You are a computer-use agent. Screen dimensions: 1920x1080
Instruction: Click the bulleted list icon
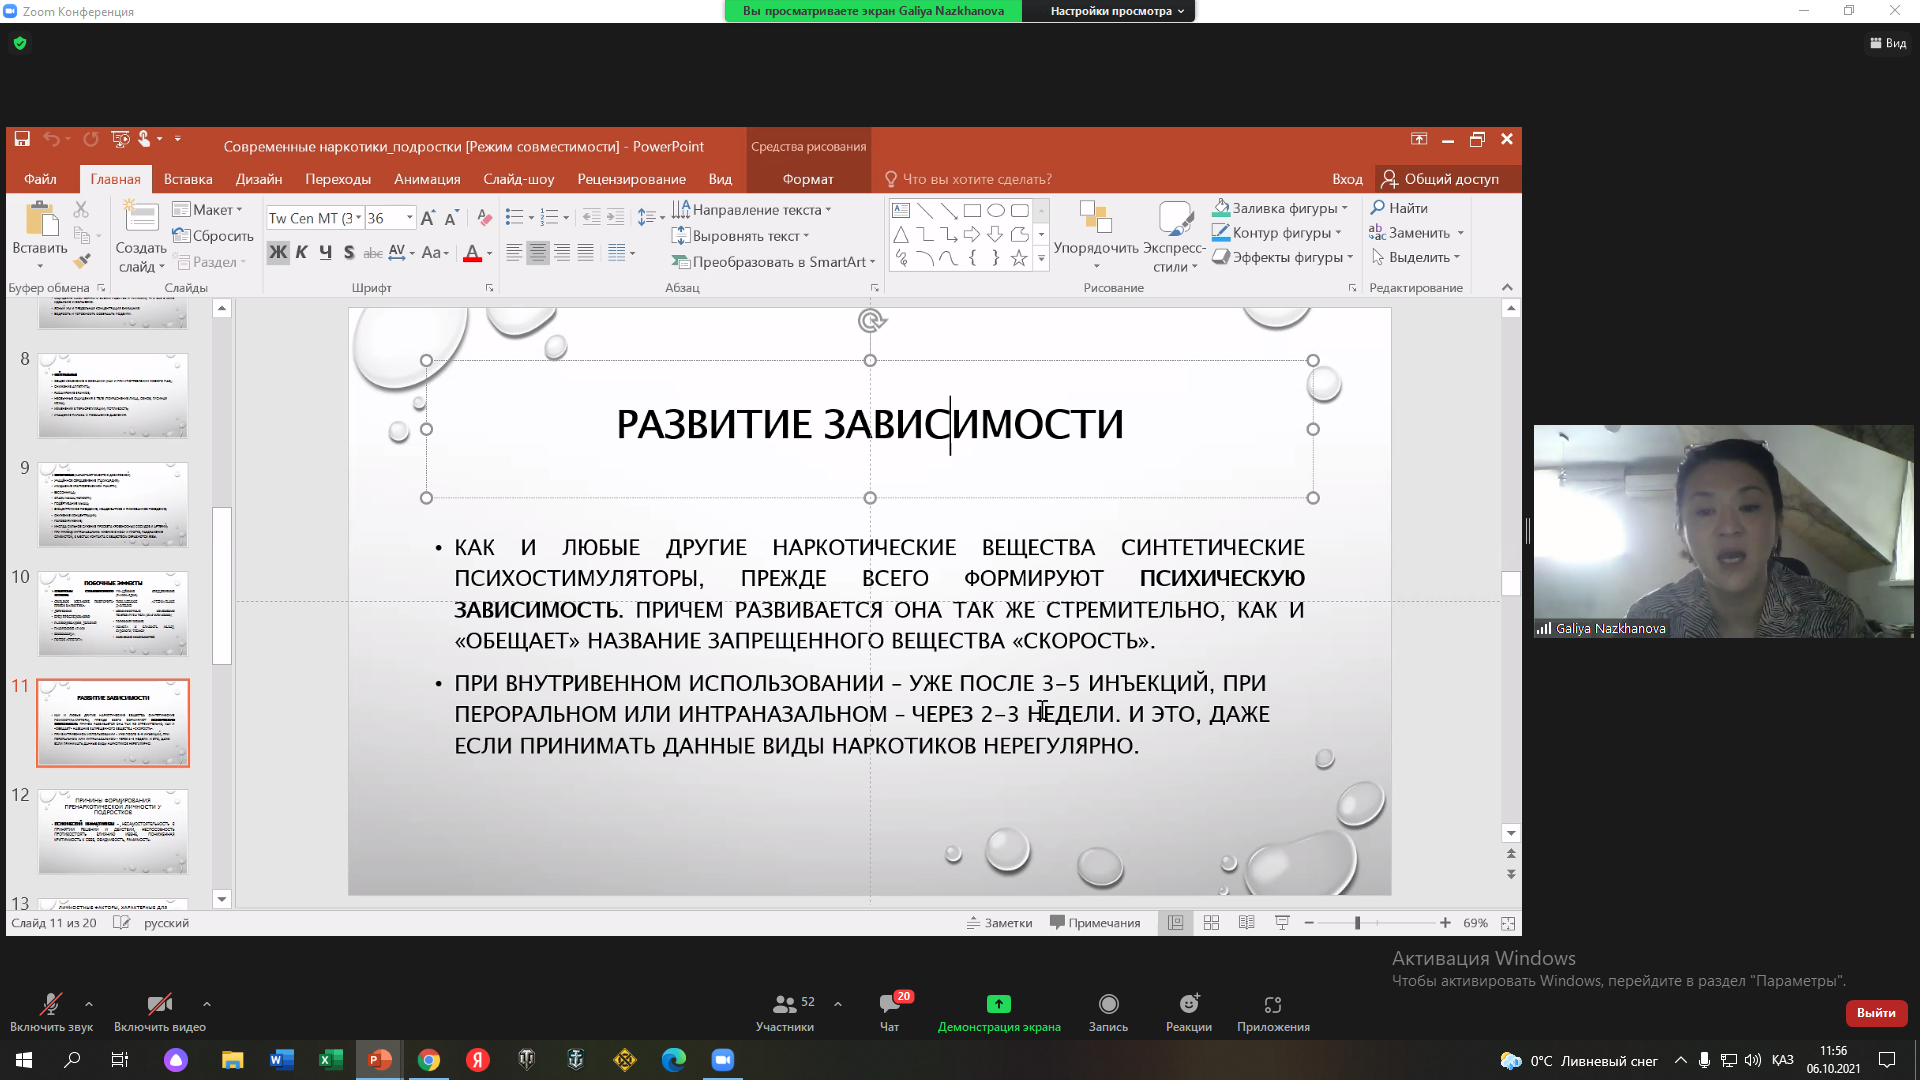click(514, 217)
